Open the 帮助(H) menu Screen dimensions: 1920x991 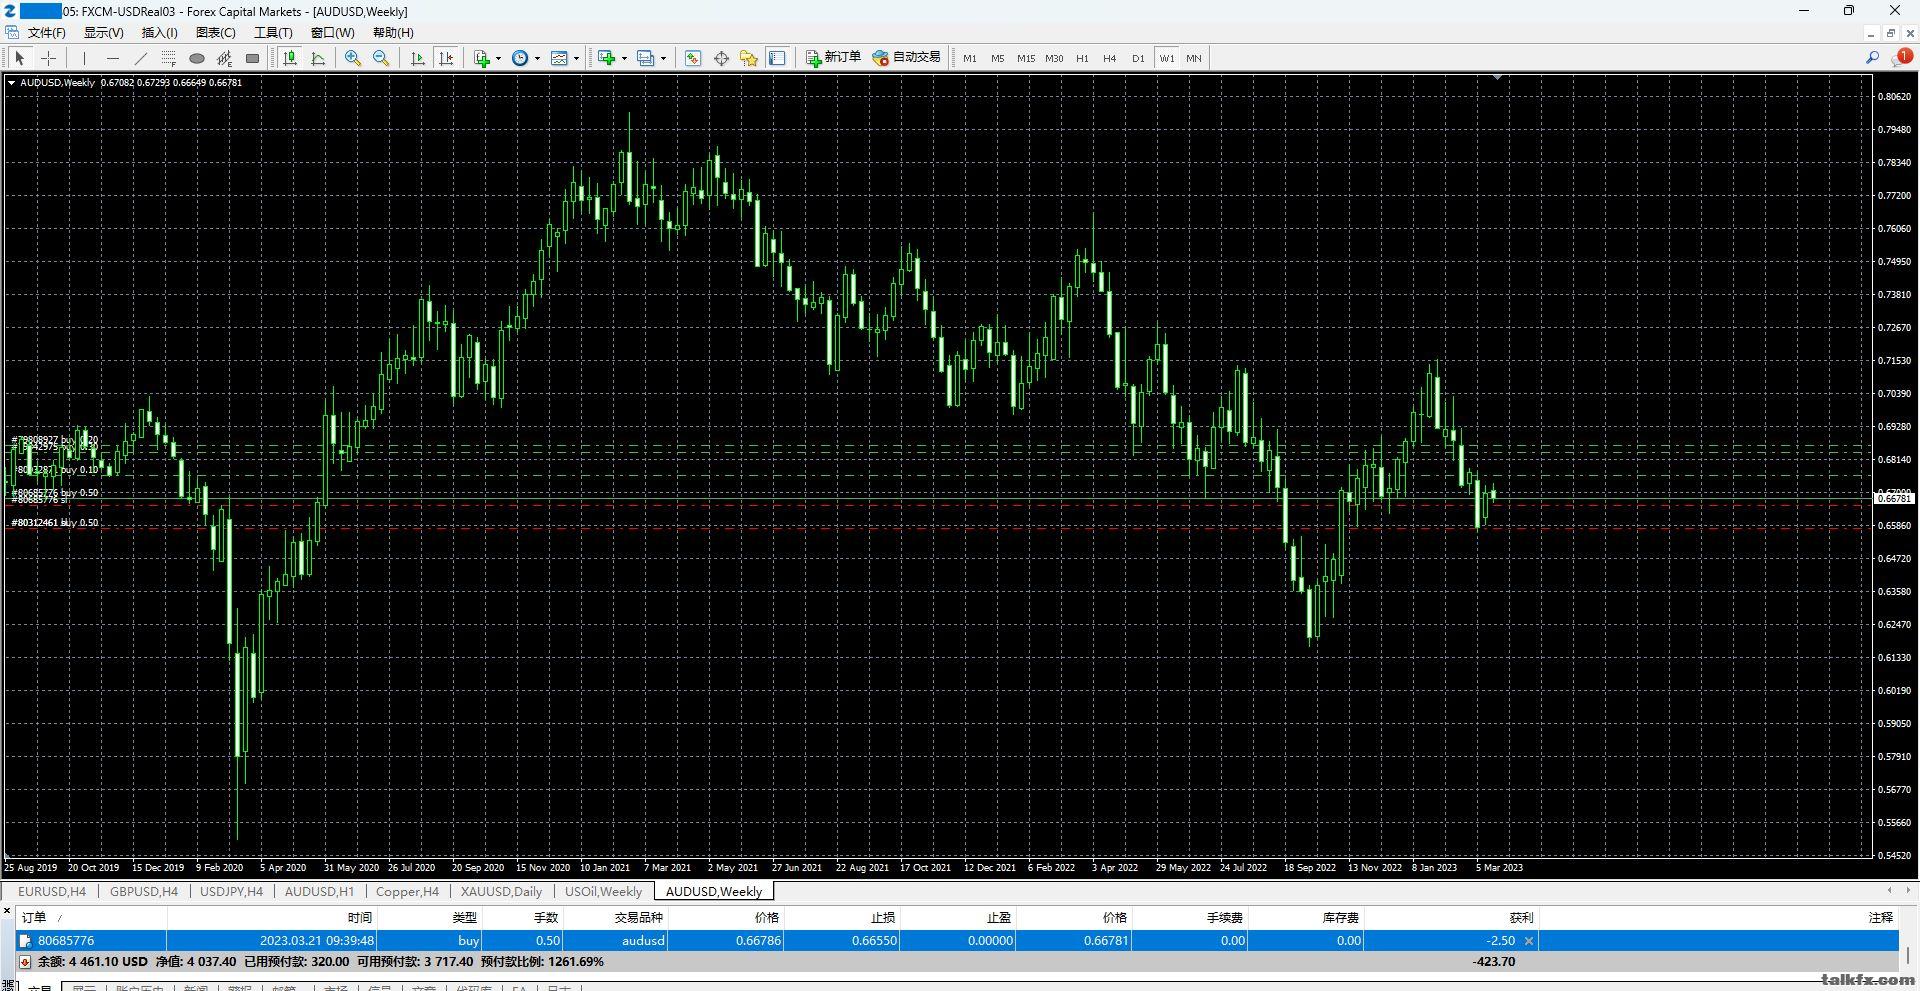pos(393,32)
